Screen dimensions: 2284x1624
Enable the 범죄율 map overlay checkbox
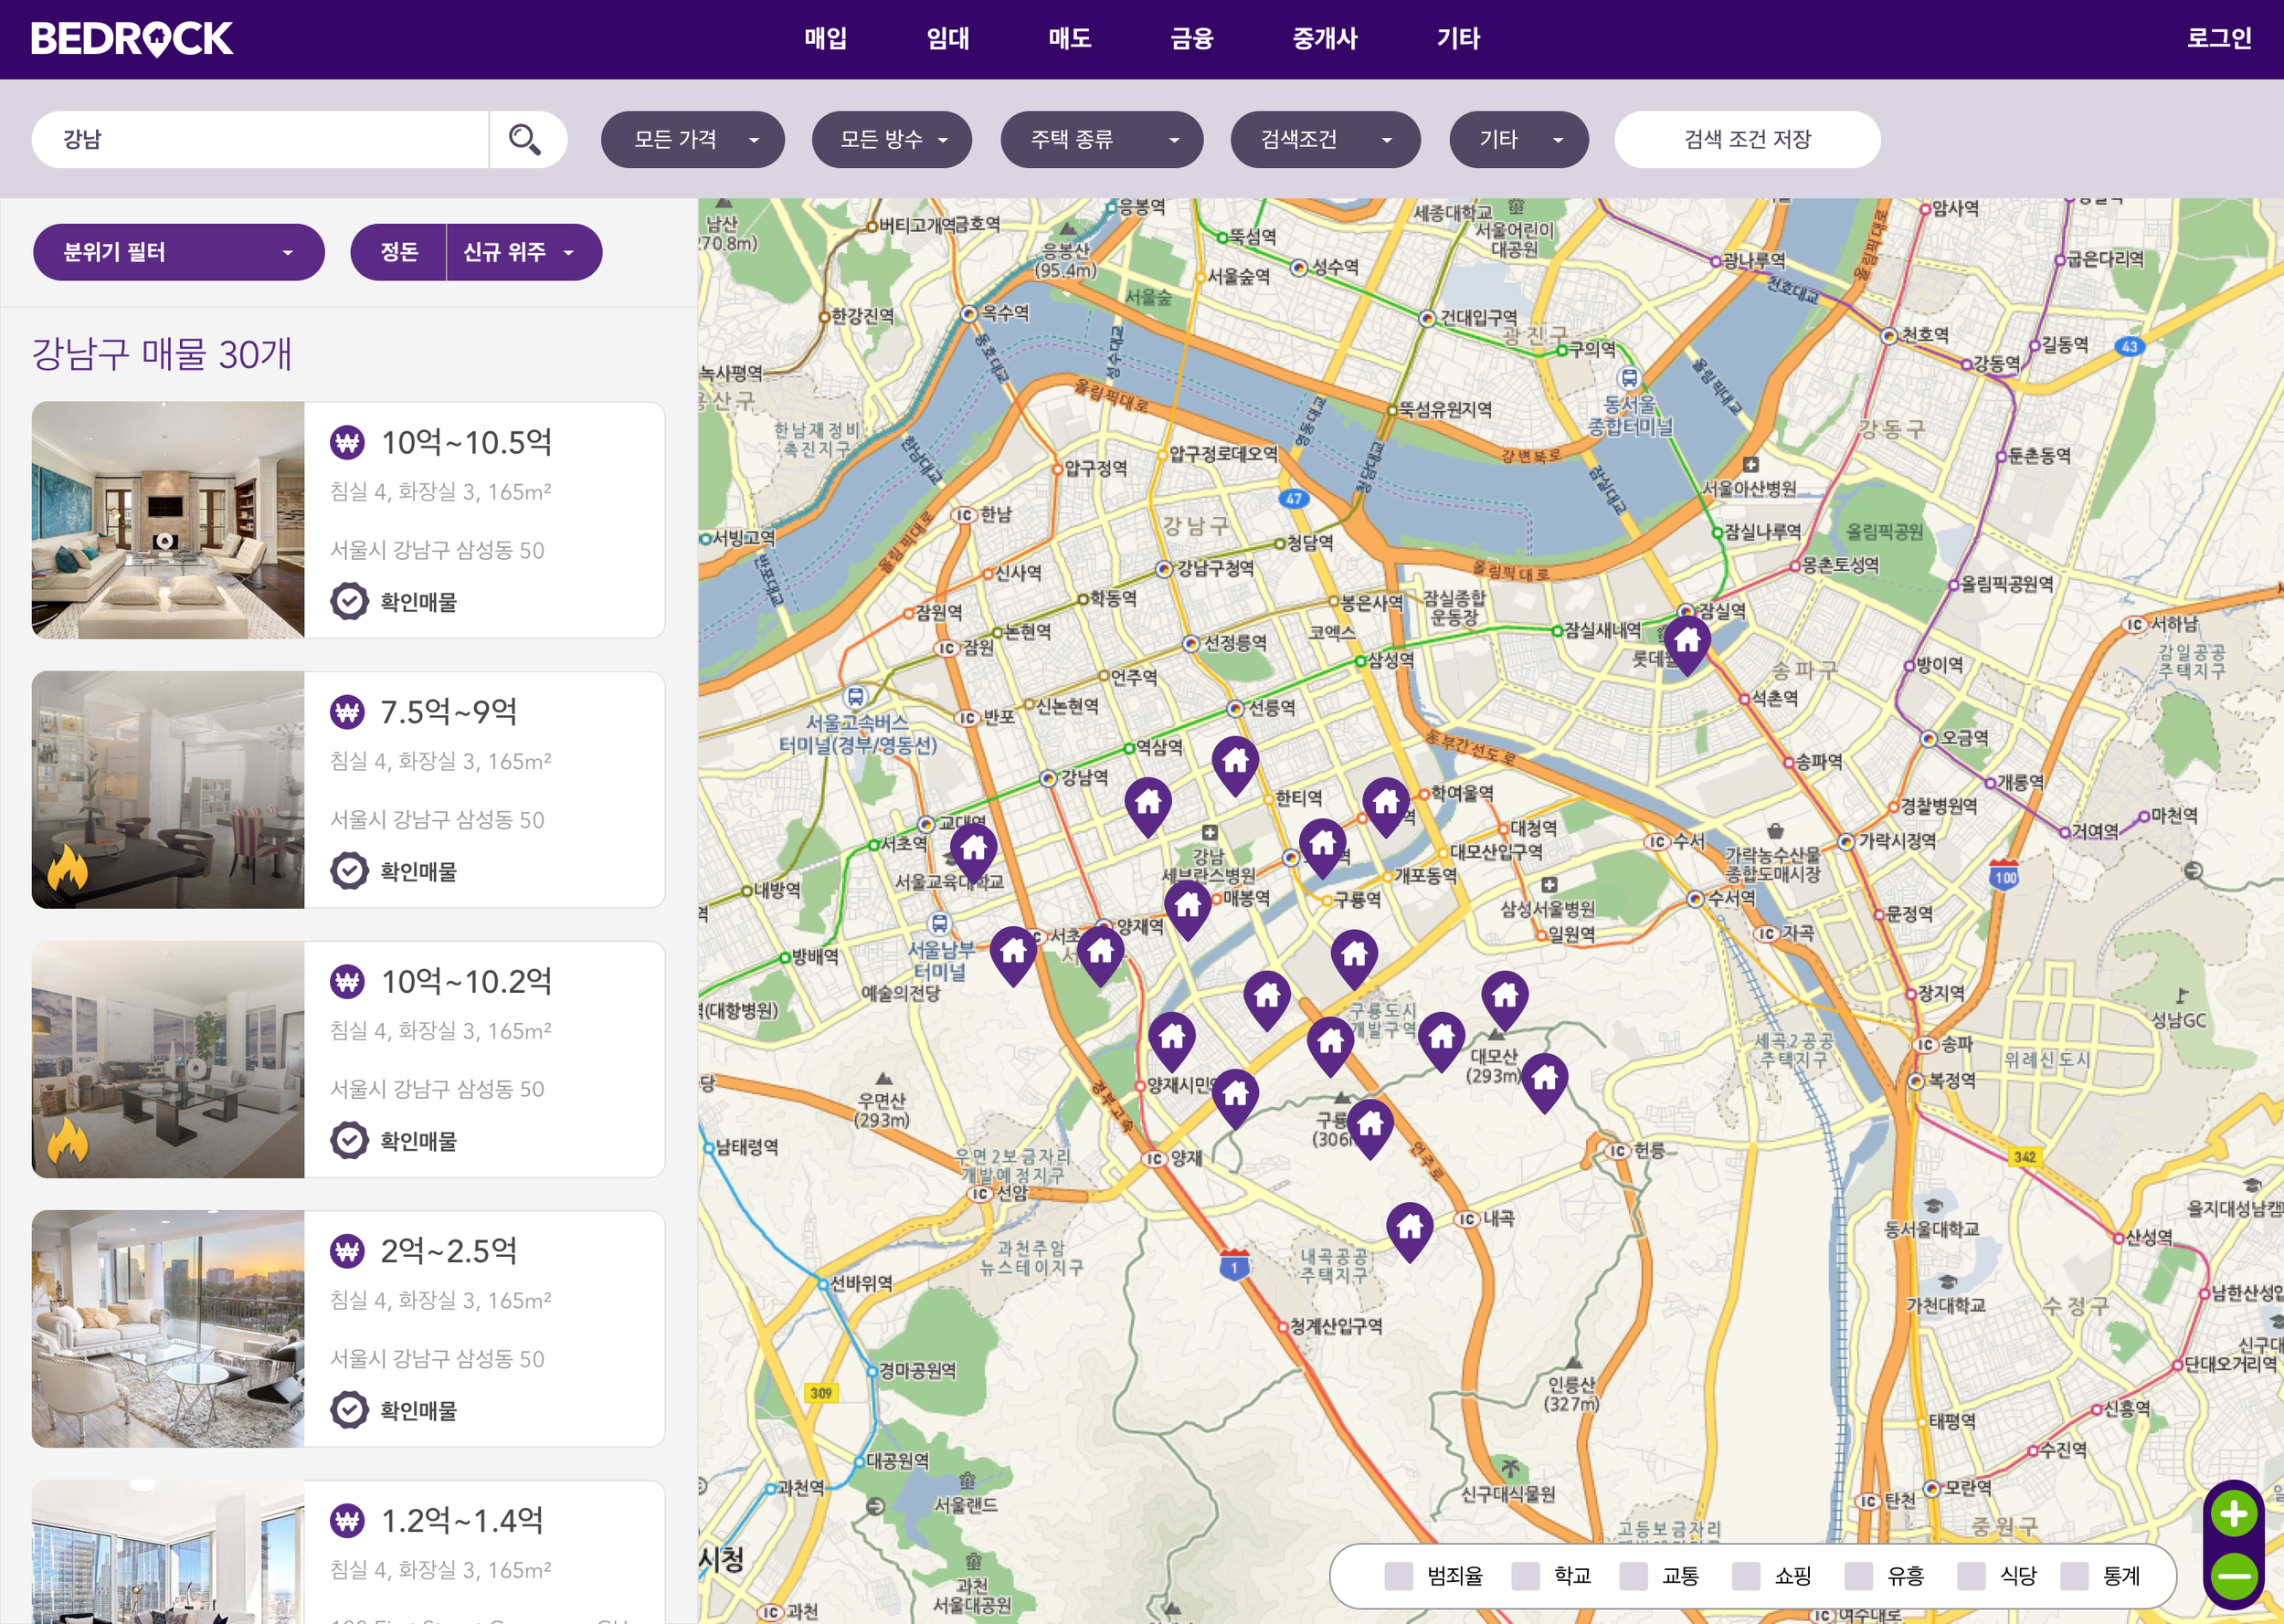[x=1398, y=1576]
